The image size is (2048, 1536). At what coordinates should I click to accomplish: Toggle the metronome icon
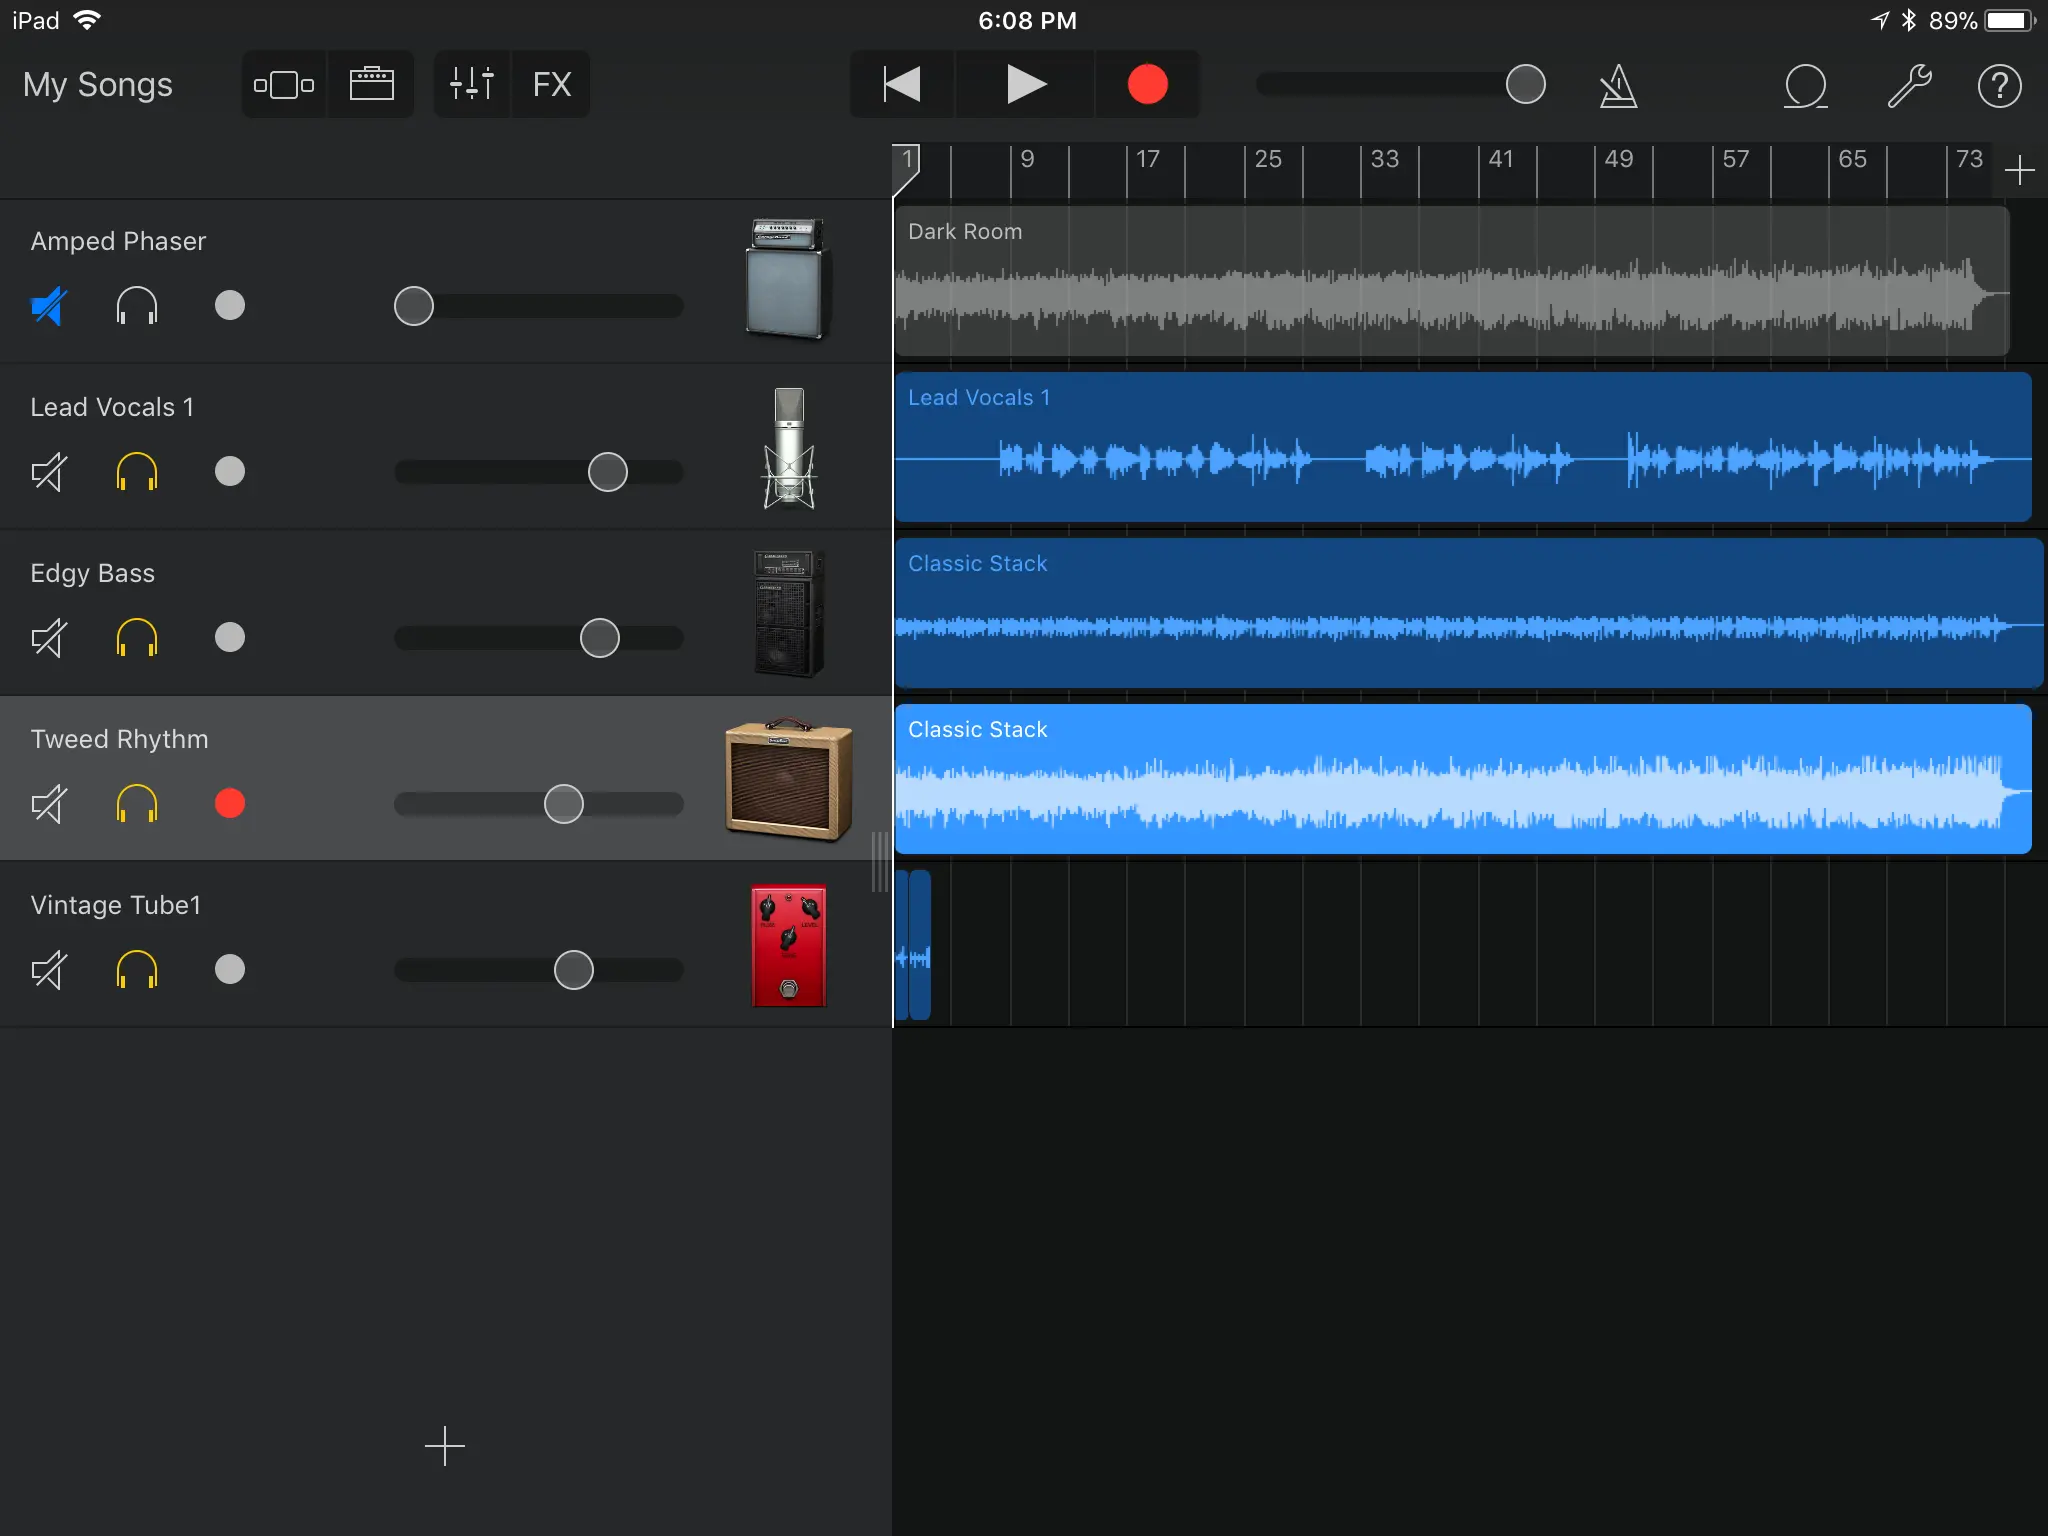[1617, 86]
